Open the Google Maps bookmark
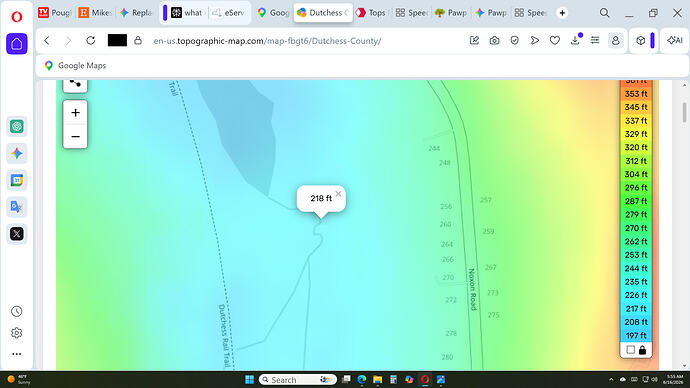690x388 pixels. tap(75, 66)
